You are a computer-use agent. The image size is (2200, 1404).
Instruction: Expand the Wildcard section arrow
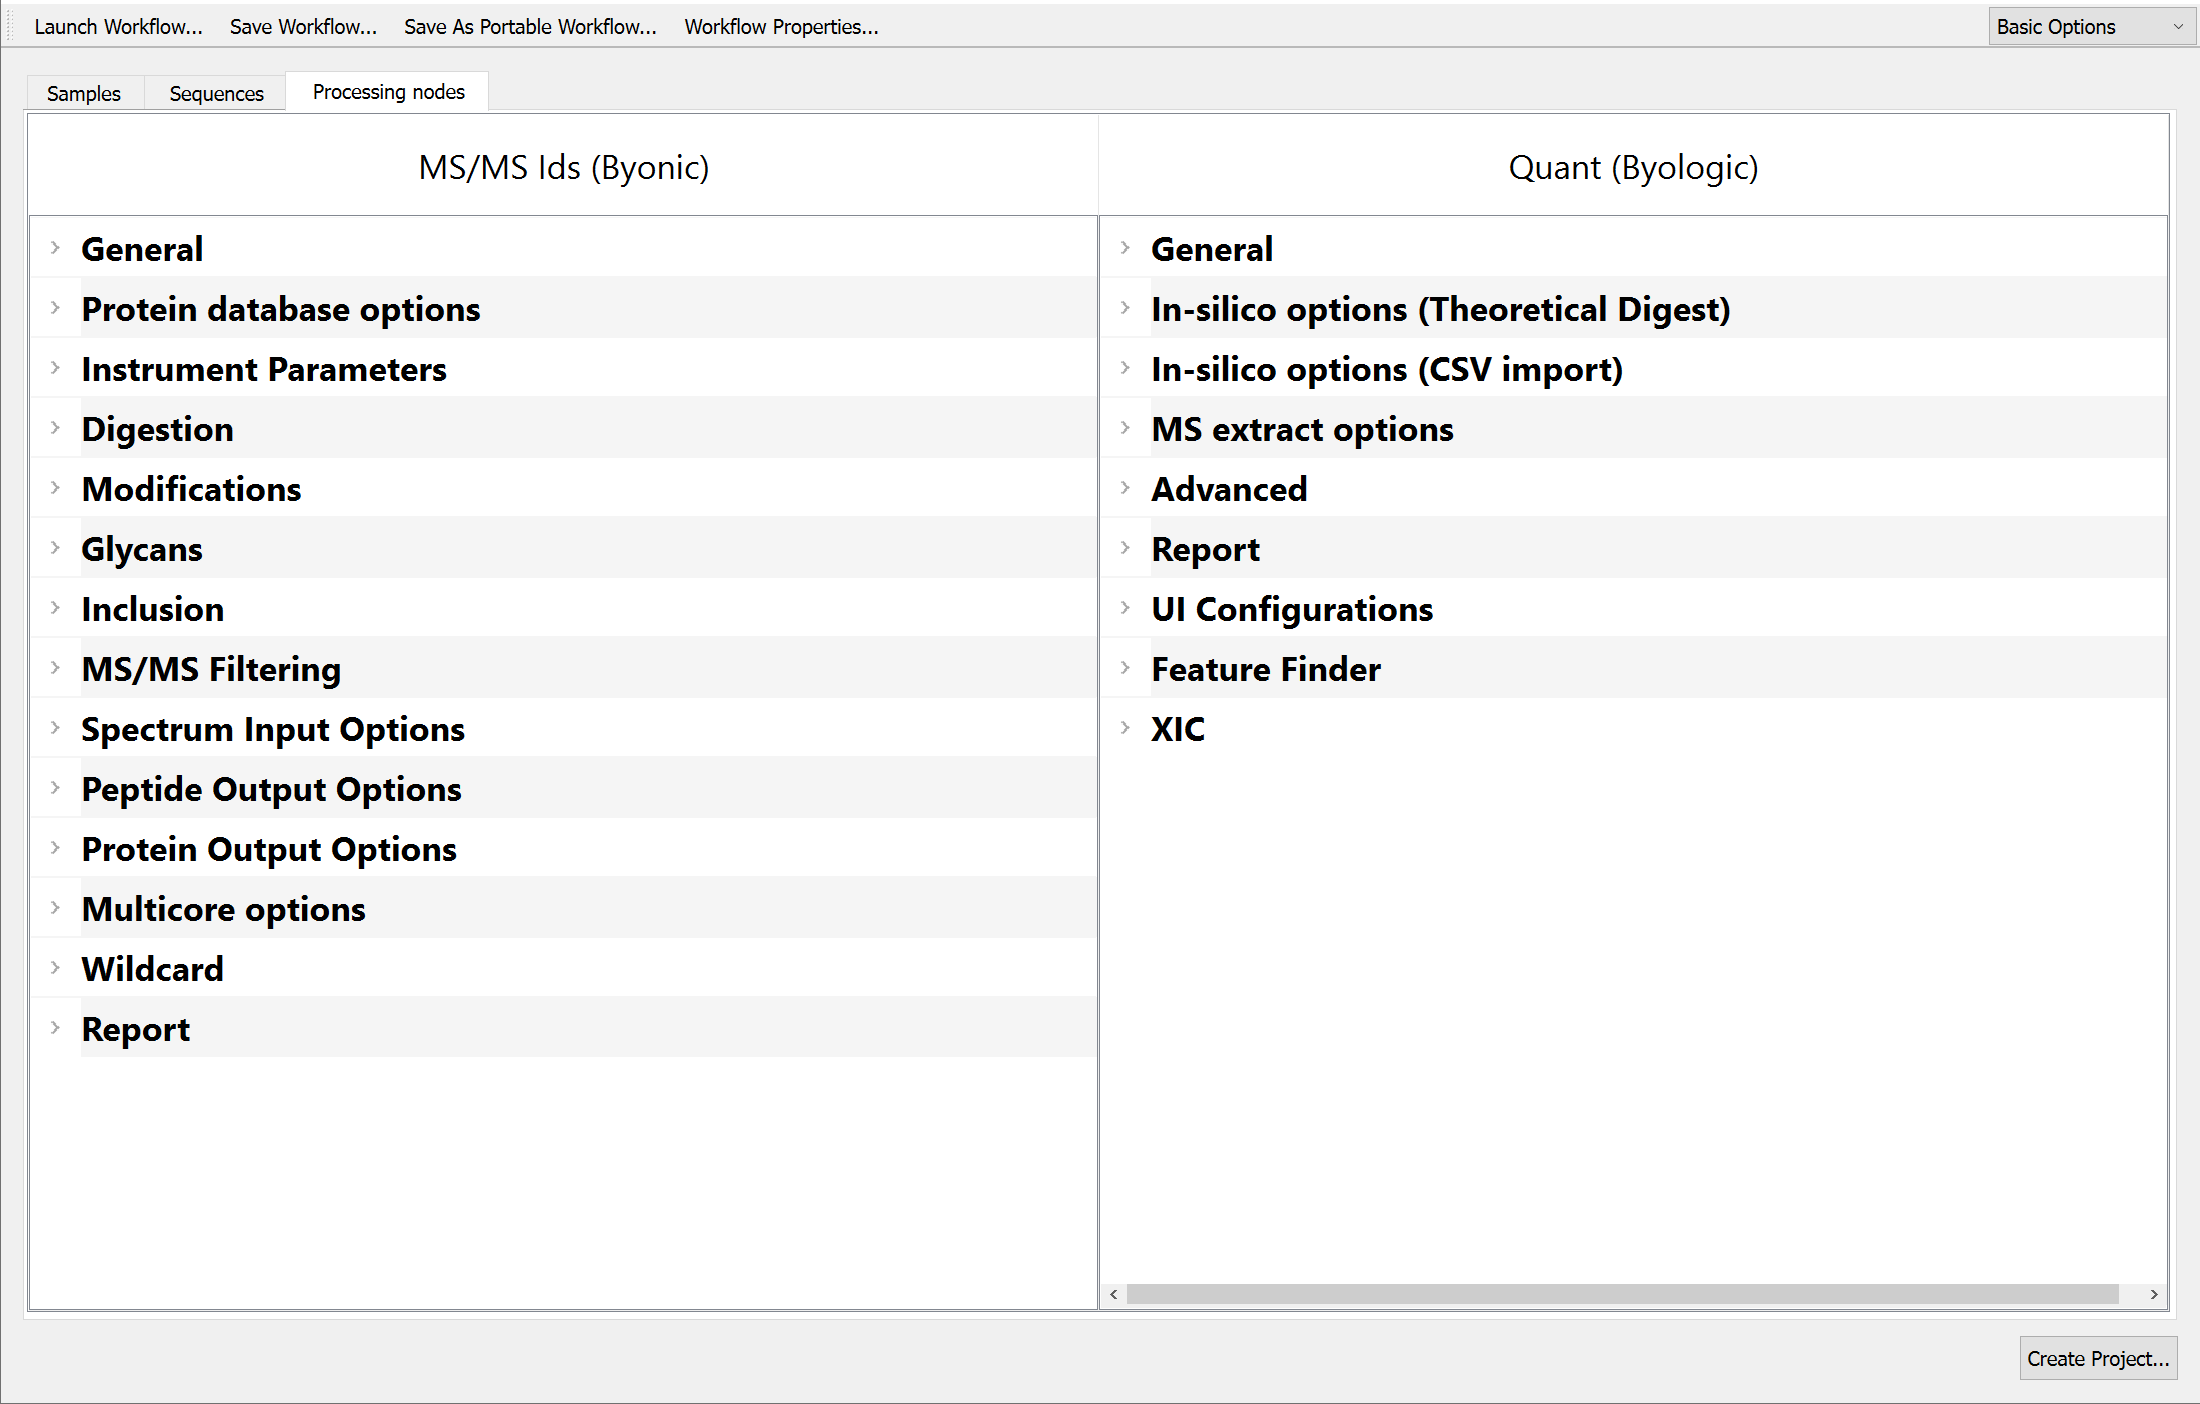pos(55,968)
